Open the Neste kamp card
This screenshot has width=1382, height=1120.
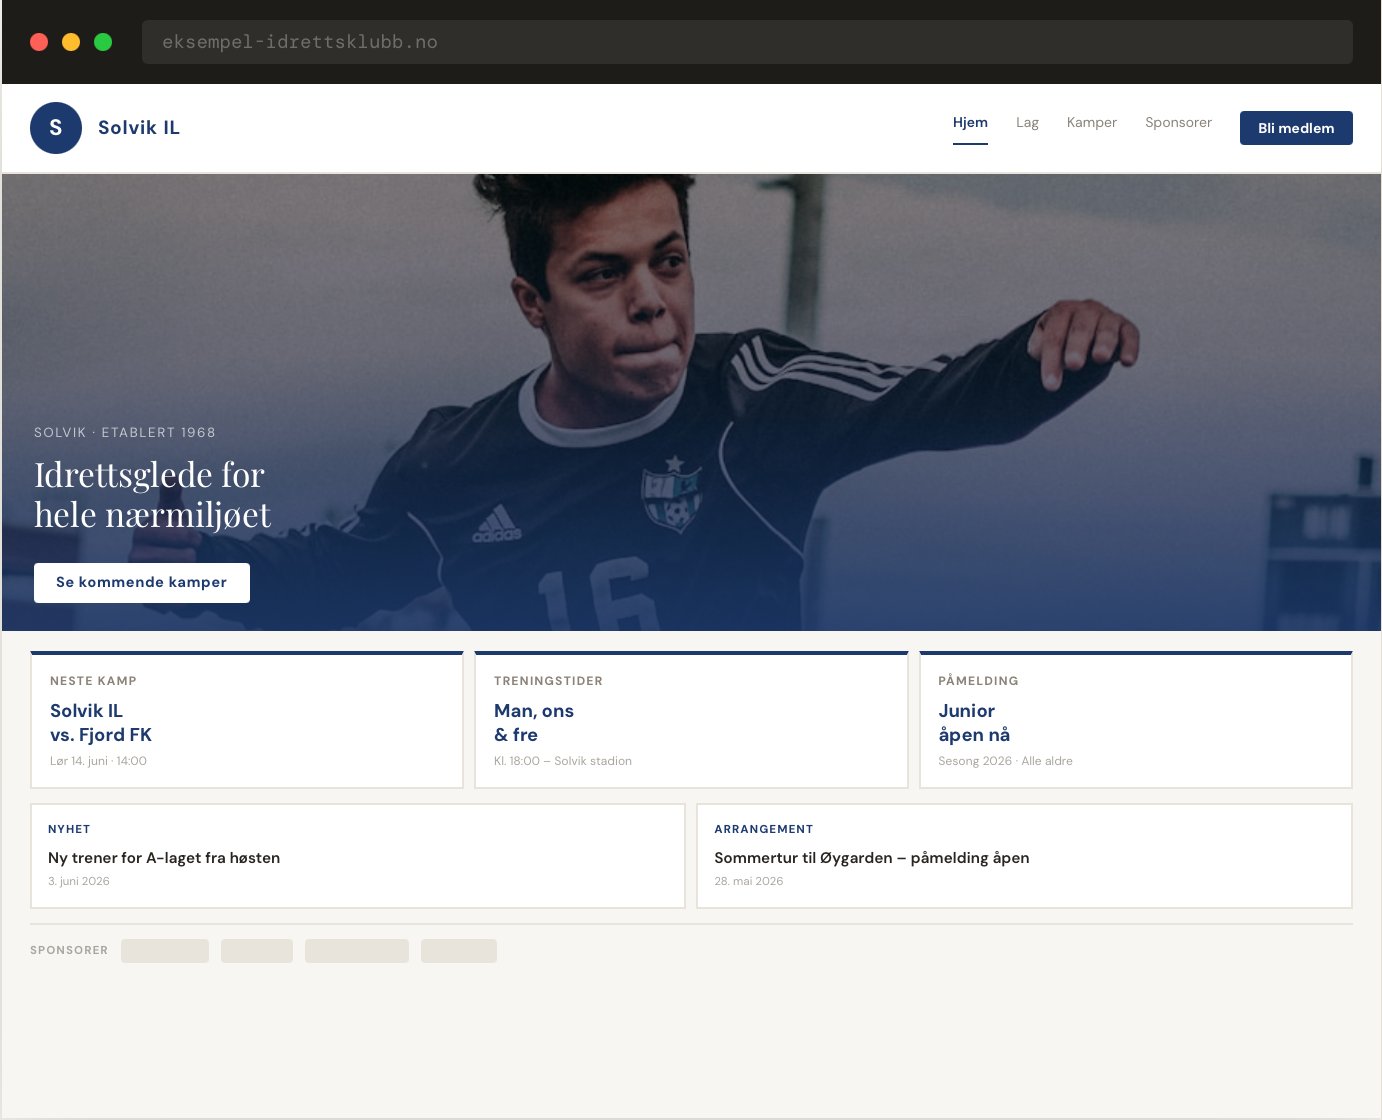[x=247, y=720]
